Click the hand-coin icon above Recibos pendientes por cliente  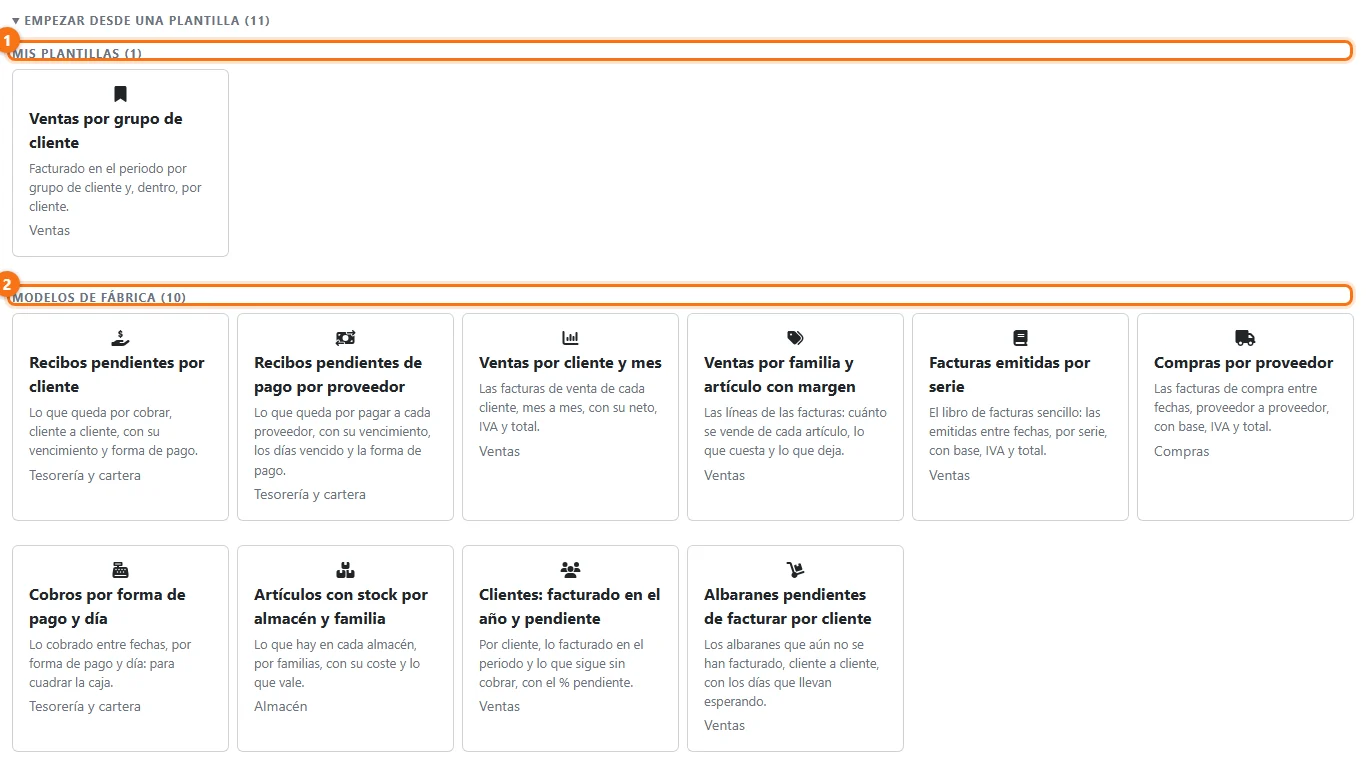point(120,338)
